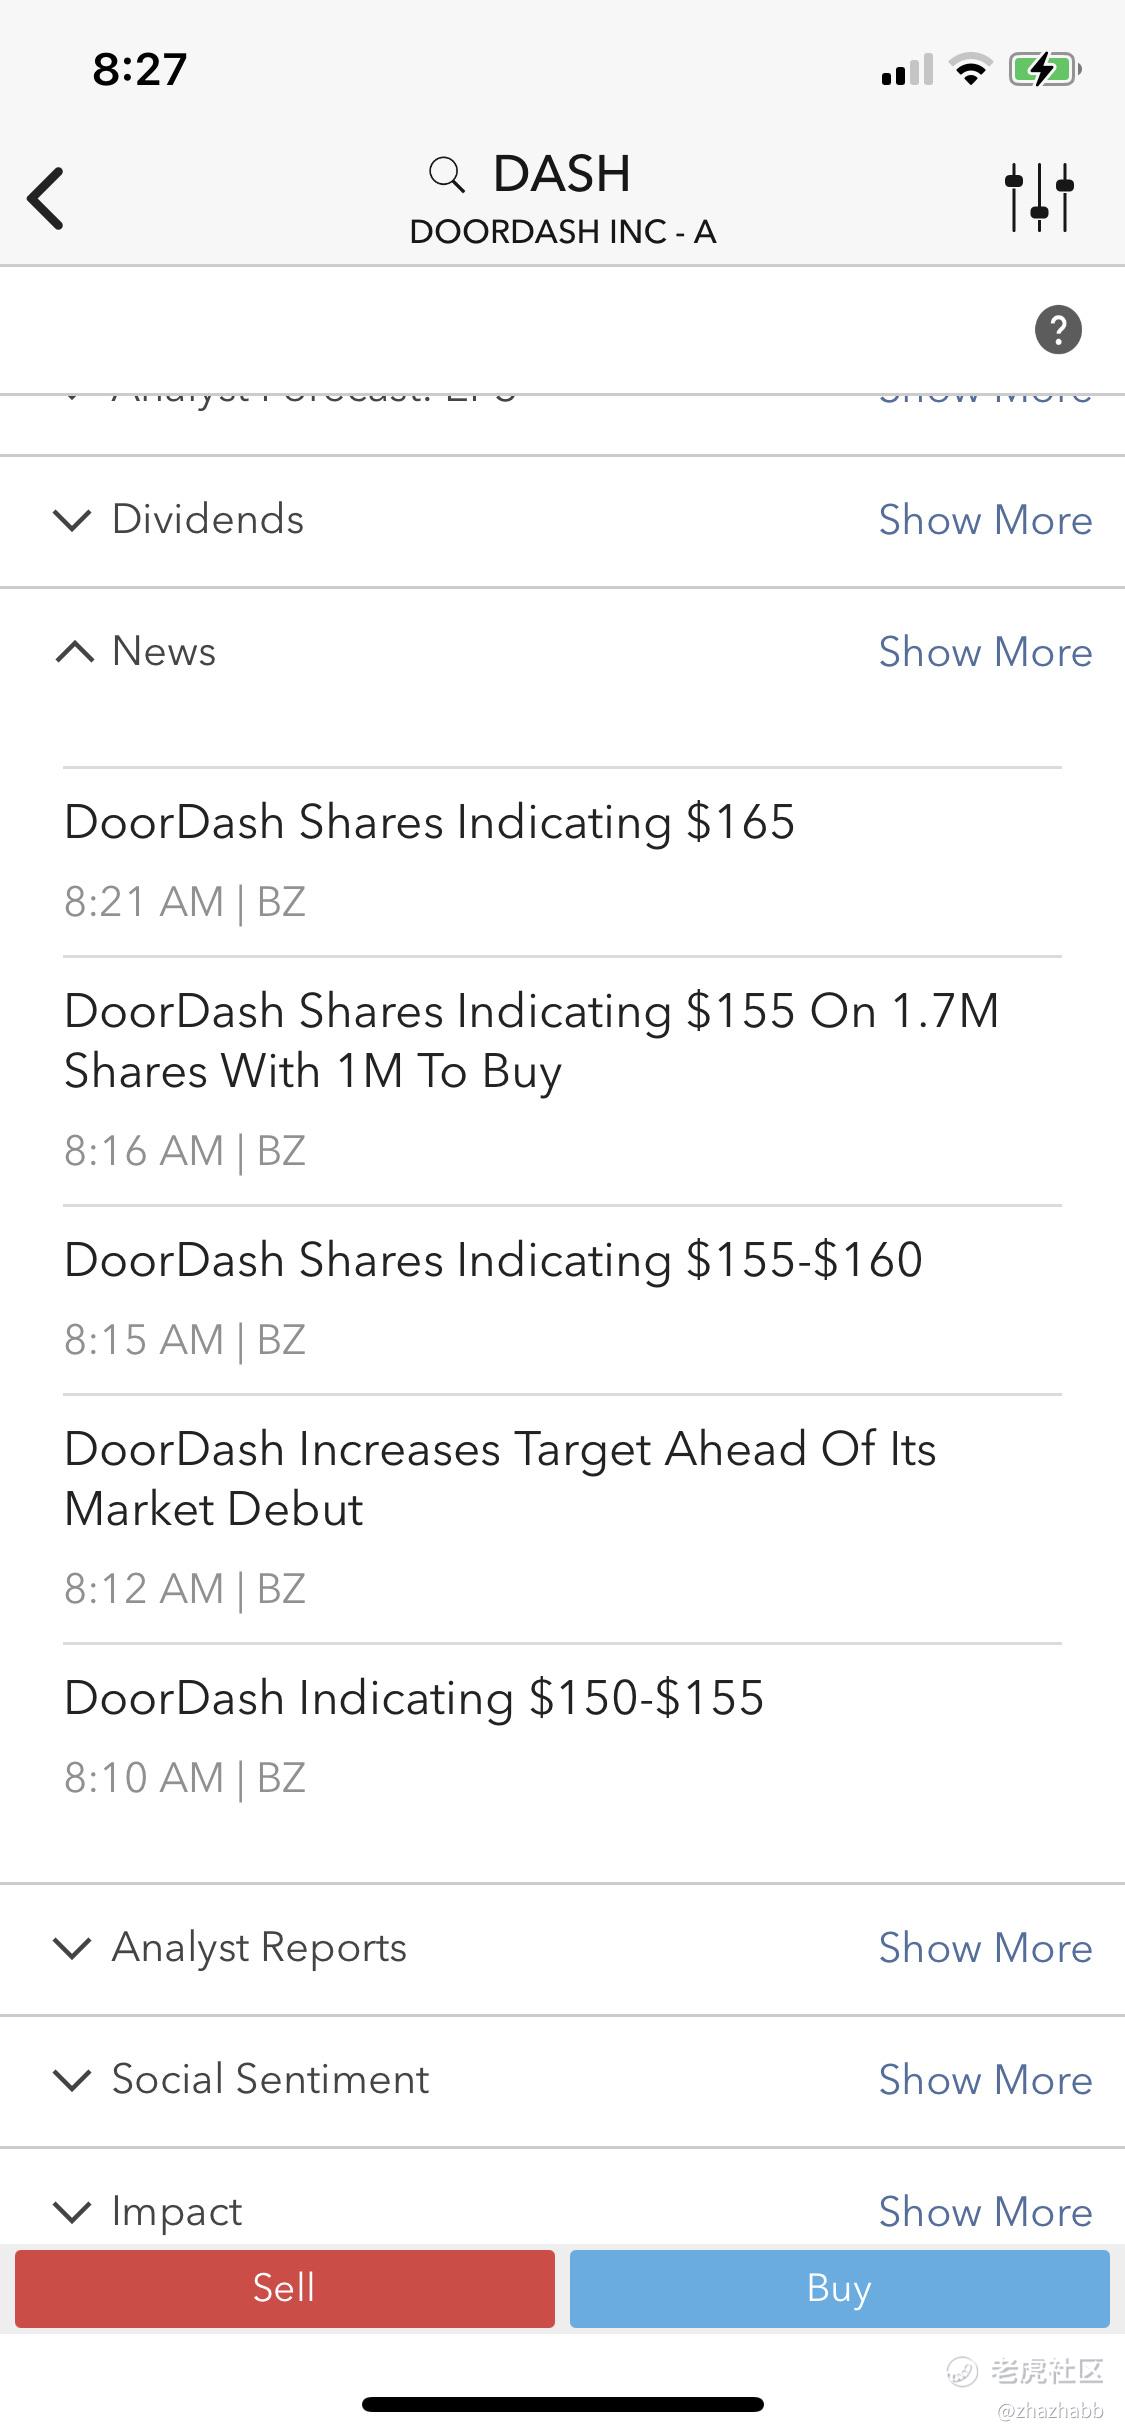Open 'DoorDash Indicating $150-$155' news item

pyautogui.click(x=414, y=1698)
